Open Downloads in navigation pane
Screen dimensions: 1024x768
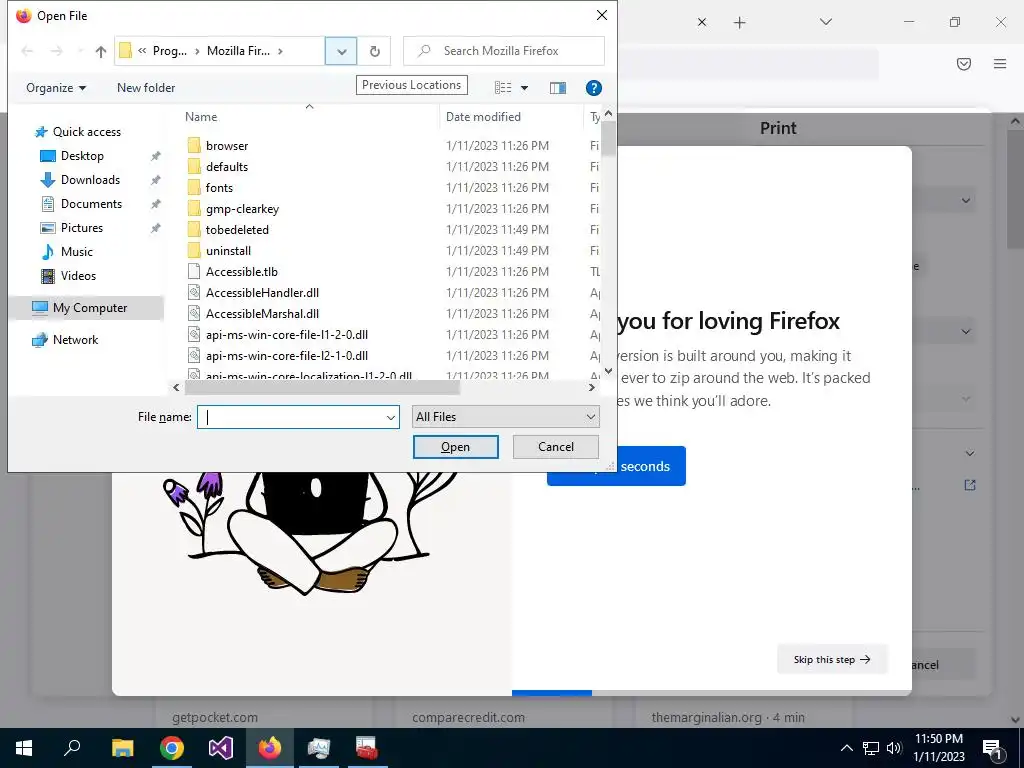pos(90,180)
